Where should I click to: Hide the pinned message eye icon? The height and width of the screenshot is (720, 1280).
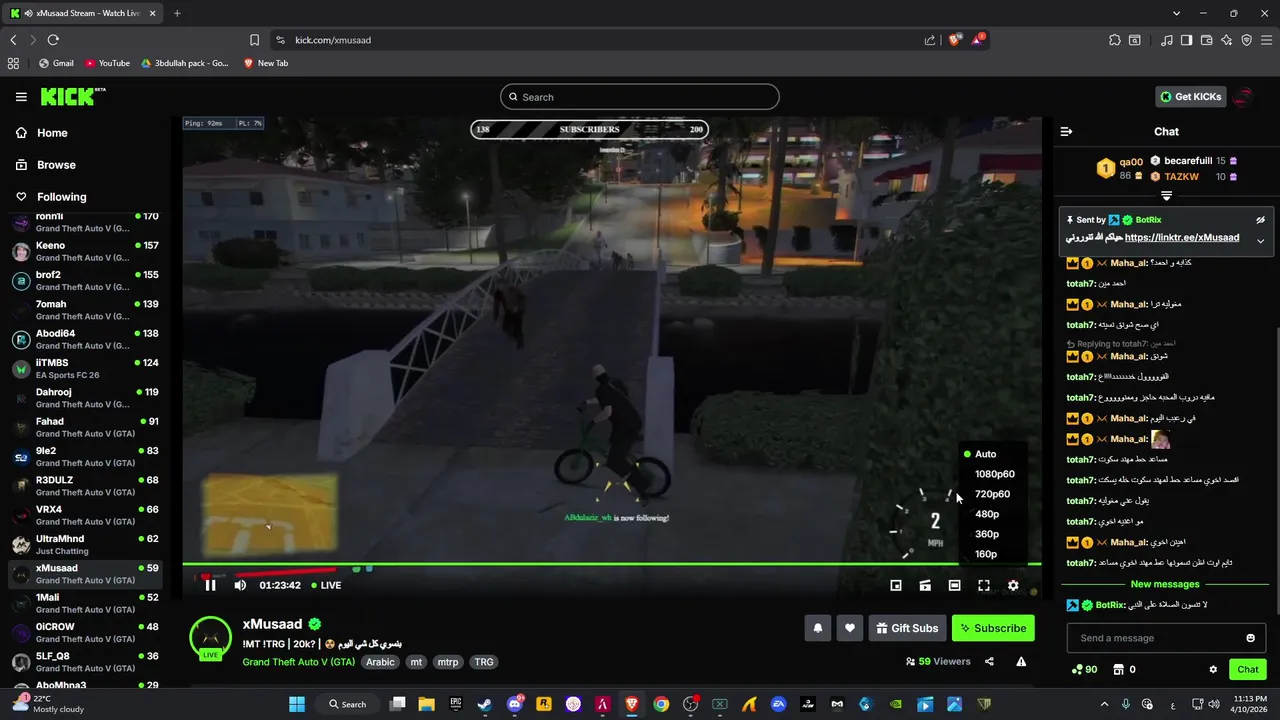[x=1260, y=220]
